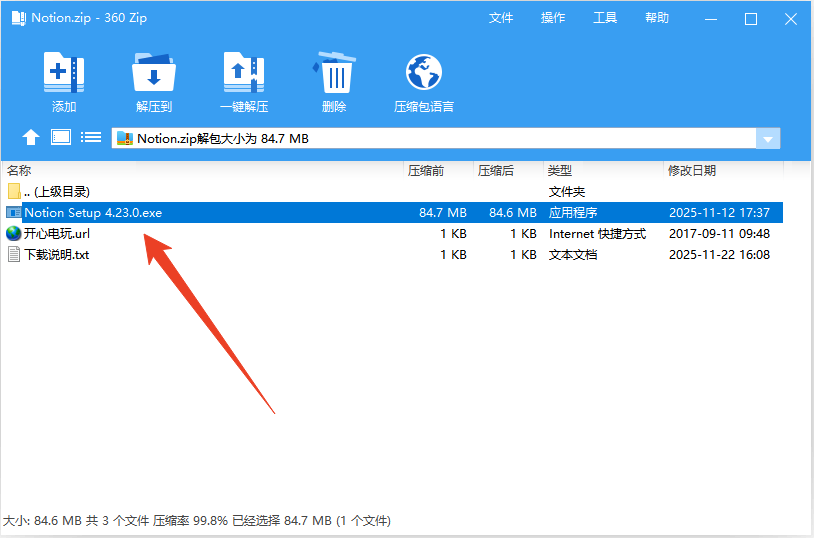Image resolution: width=814 pixels, height=538 pixels.
Task: Click the archive icon in the address bar
Action: 125,139
